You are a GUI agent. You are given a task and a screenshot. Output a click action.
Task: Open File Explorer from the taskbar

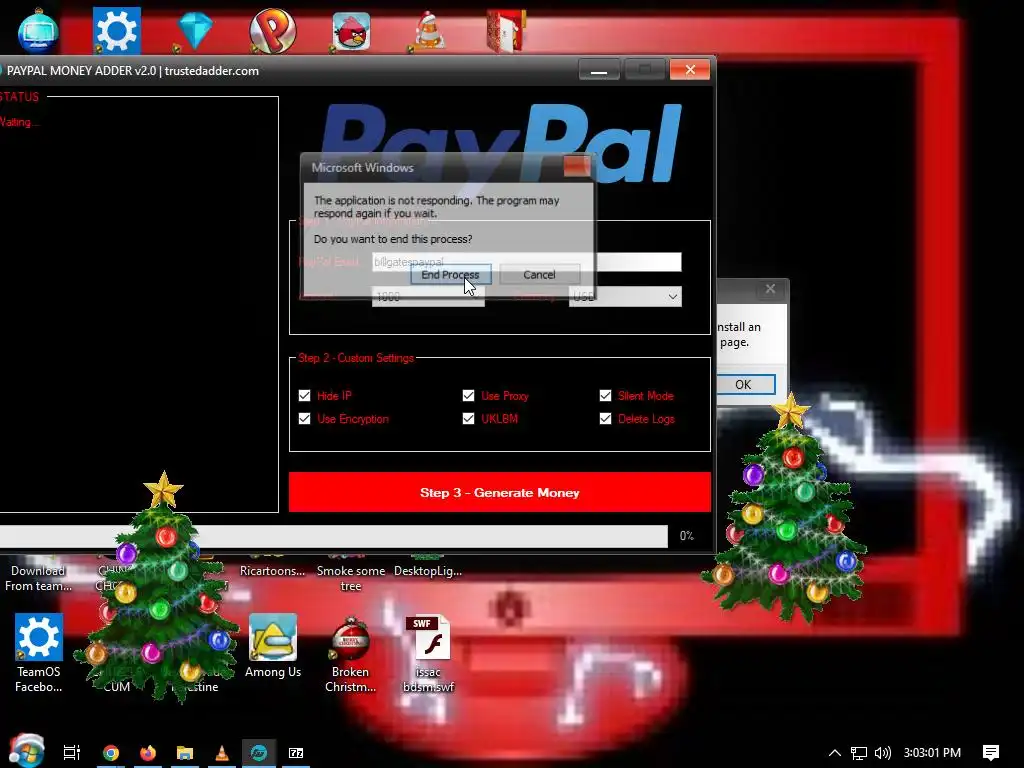[185, 753]
